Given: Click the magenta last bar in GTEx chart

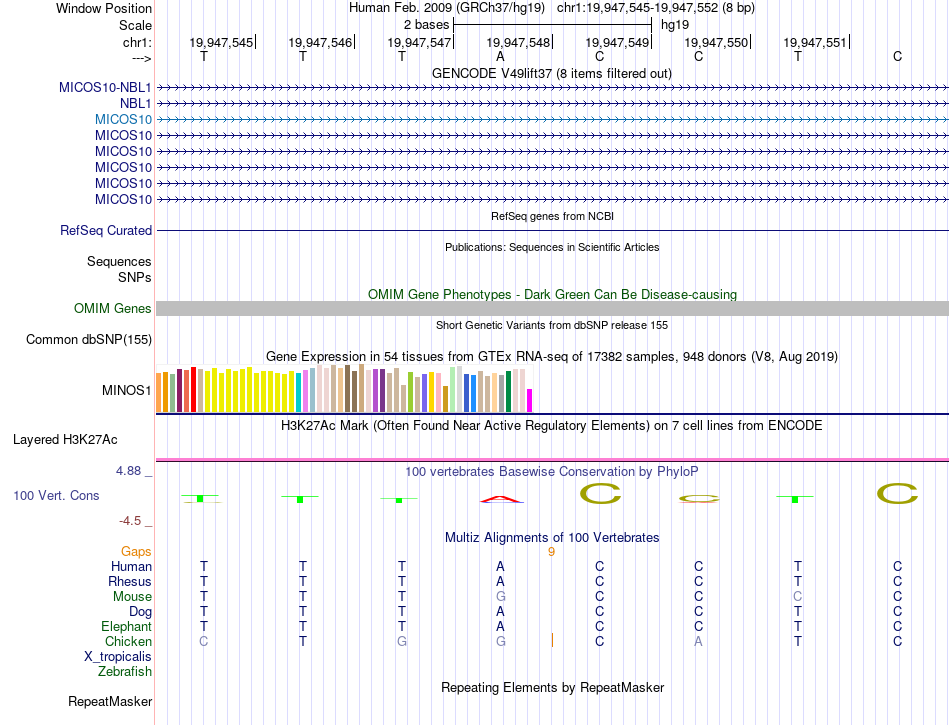Looking at the screenshot, I should [x=530, y=400].
